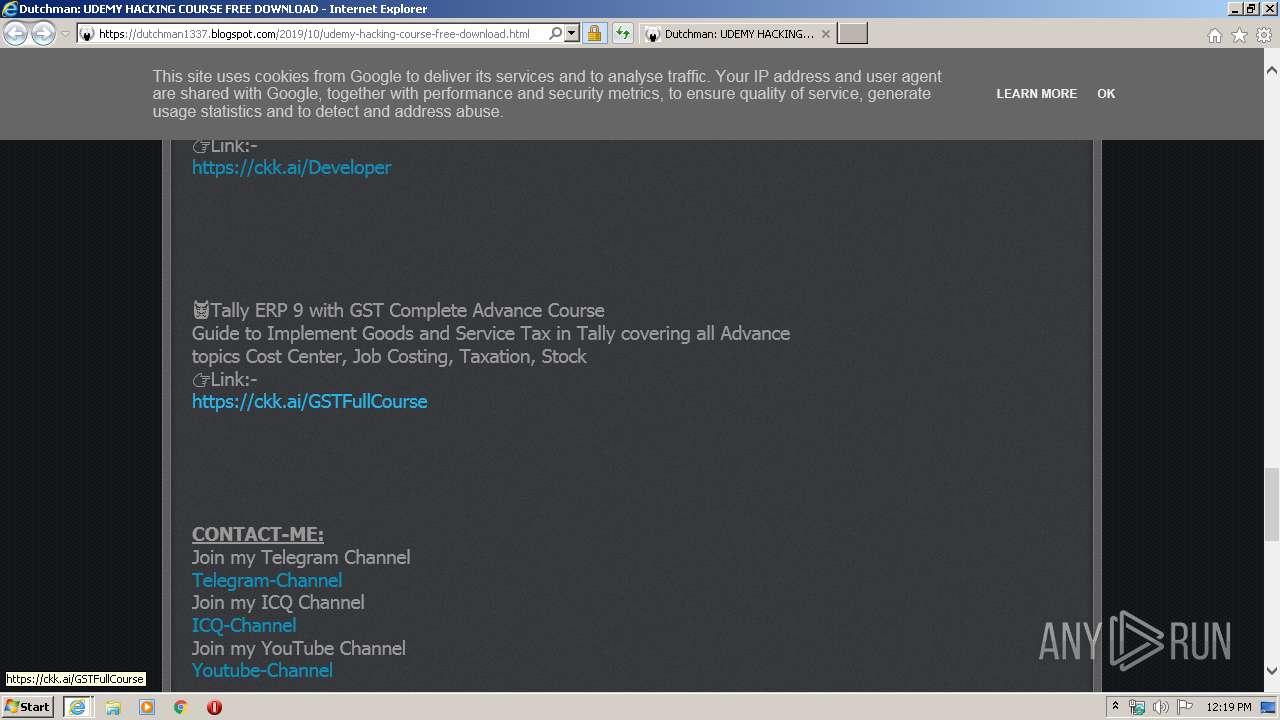Click the page favicon in address bar

[x=87, y=34]
